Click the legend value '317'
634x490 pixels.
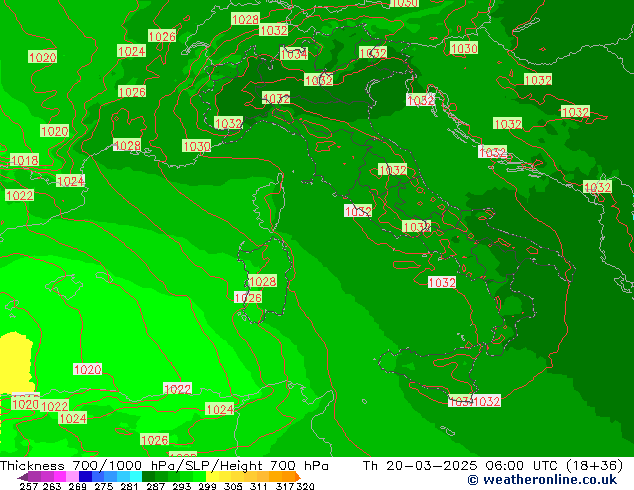coord(285,486)
